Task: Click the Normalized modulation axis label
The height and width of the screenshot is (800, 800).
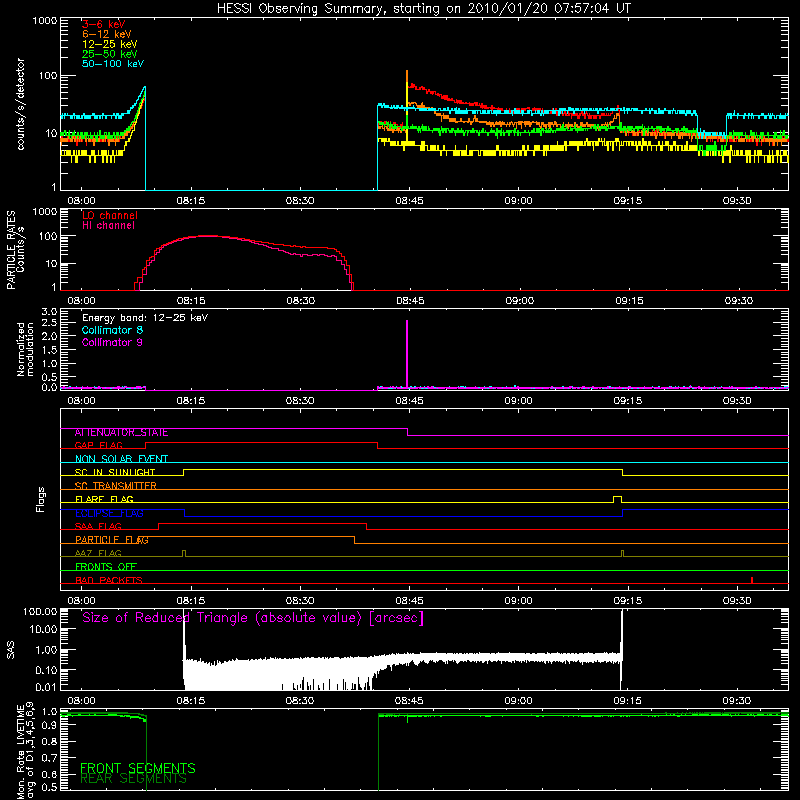Action: [x=25, y=349]
